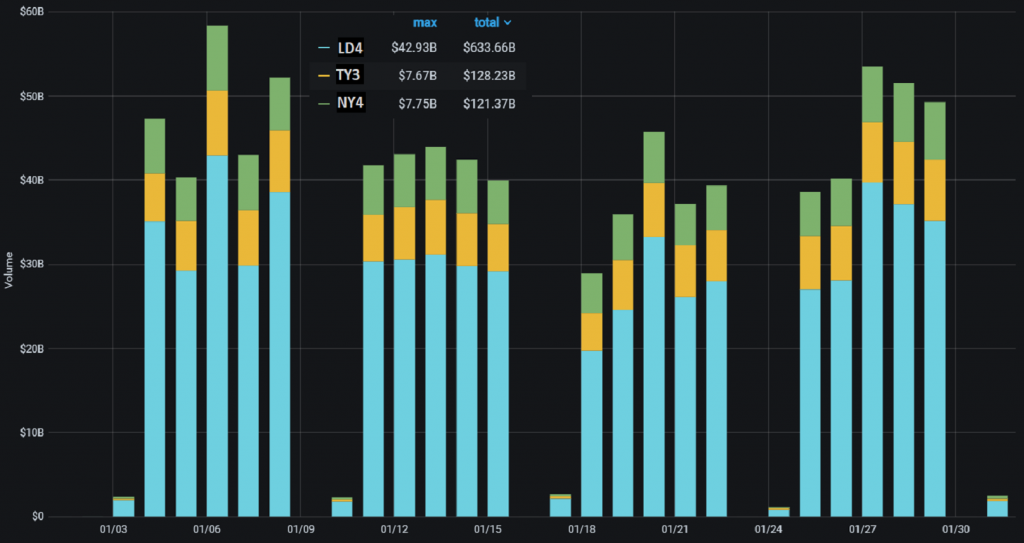Sort legend by the total column header

point(492,22)
